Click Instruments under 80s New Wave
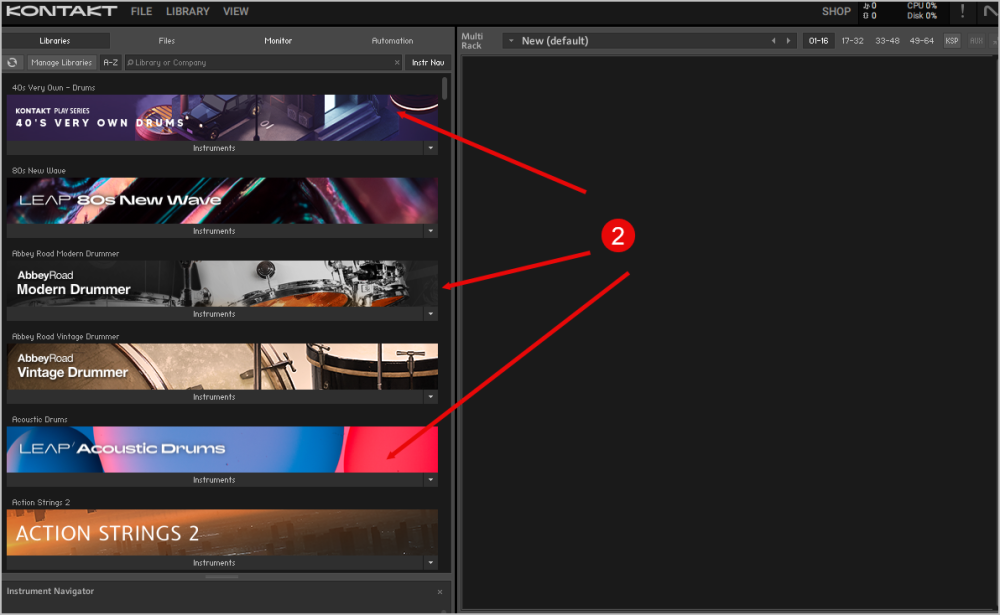 [x=214, y=231]
